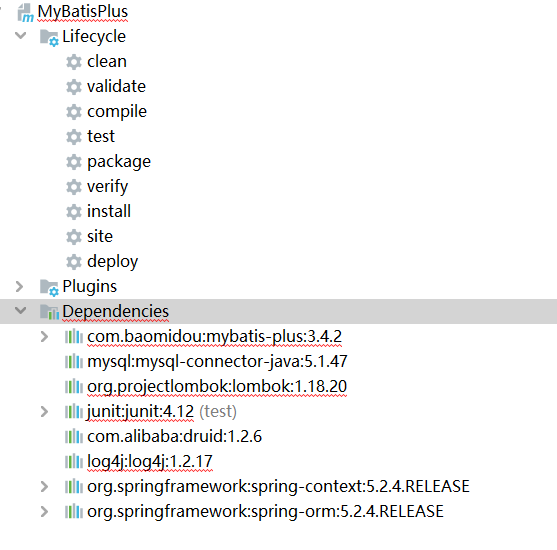Select the Plugins label
557x550 pixels.
(x=90, y=287)
